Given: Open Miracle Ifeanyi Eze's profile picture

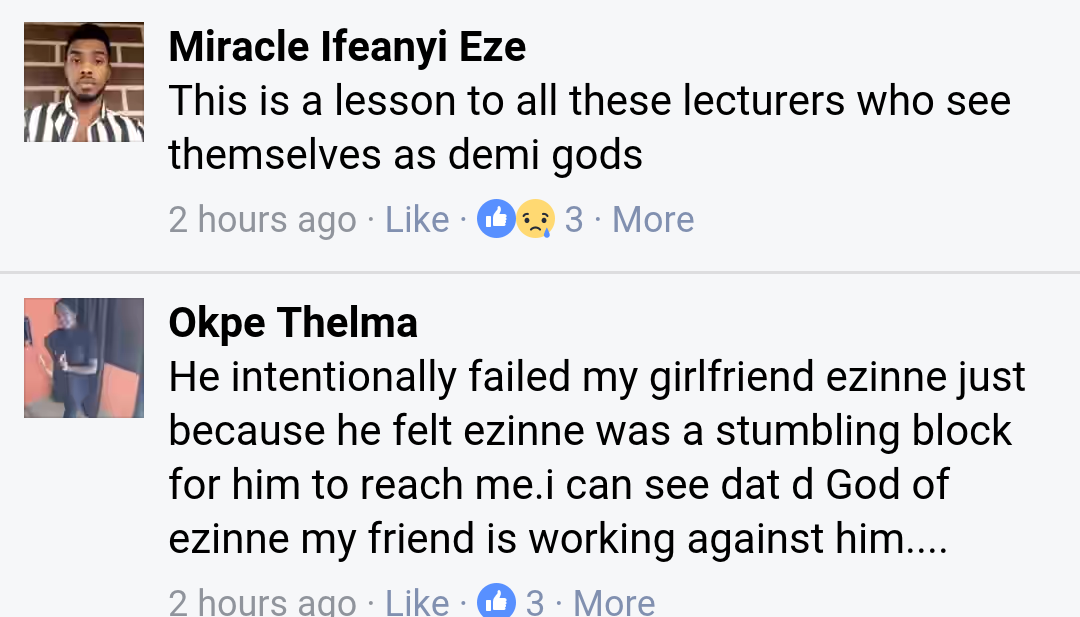Looking at the screenshot, I should 84,82.
